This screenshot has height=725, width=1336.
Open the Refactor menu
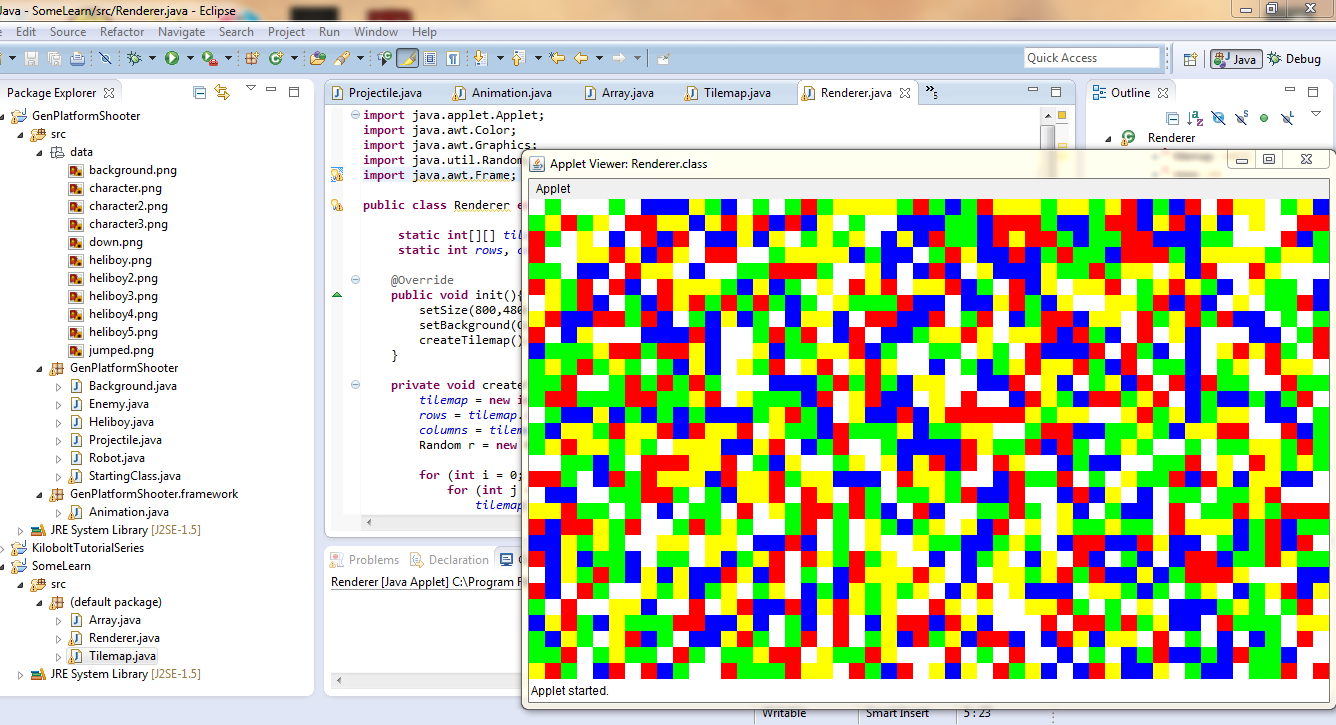click(x=121, y=32)
